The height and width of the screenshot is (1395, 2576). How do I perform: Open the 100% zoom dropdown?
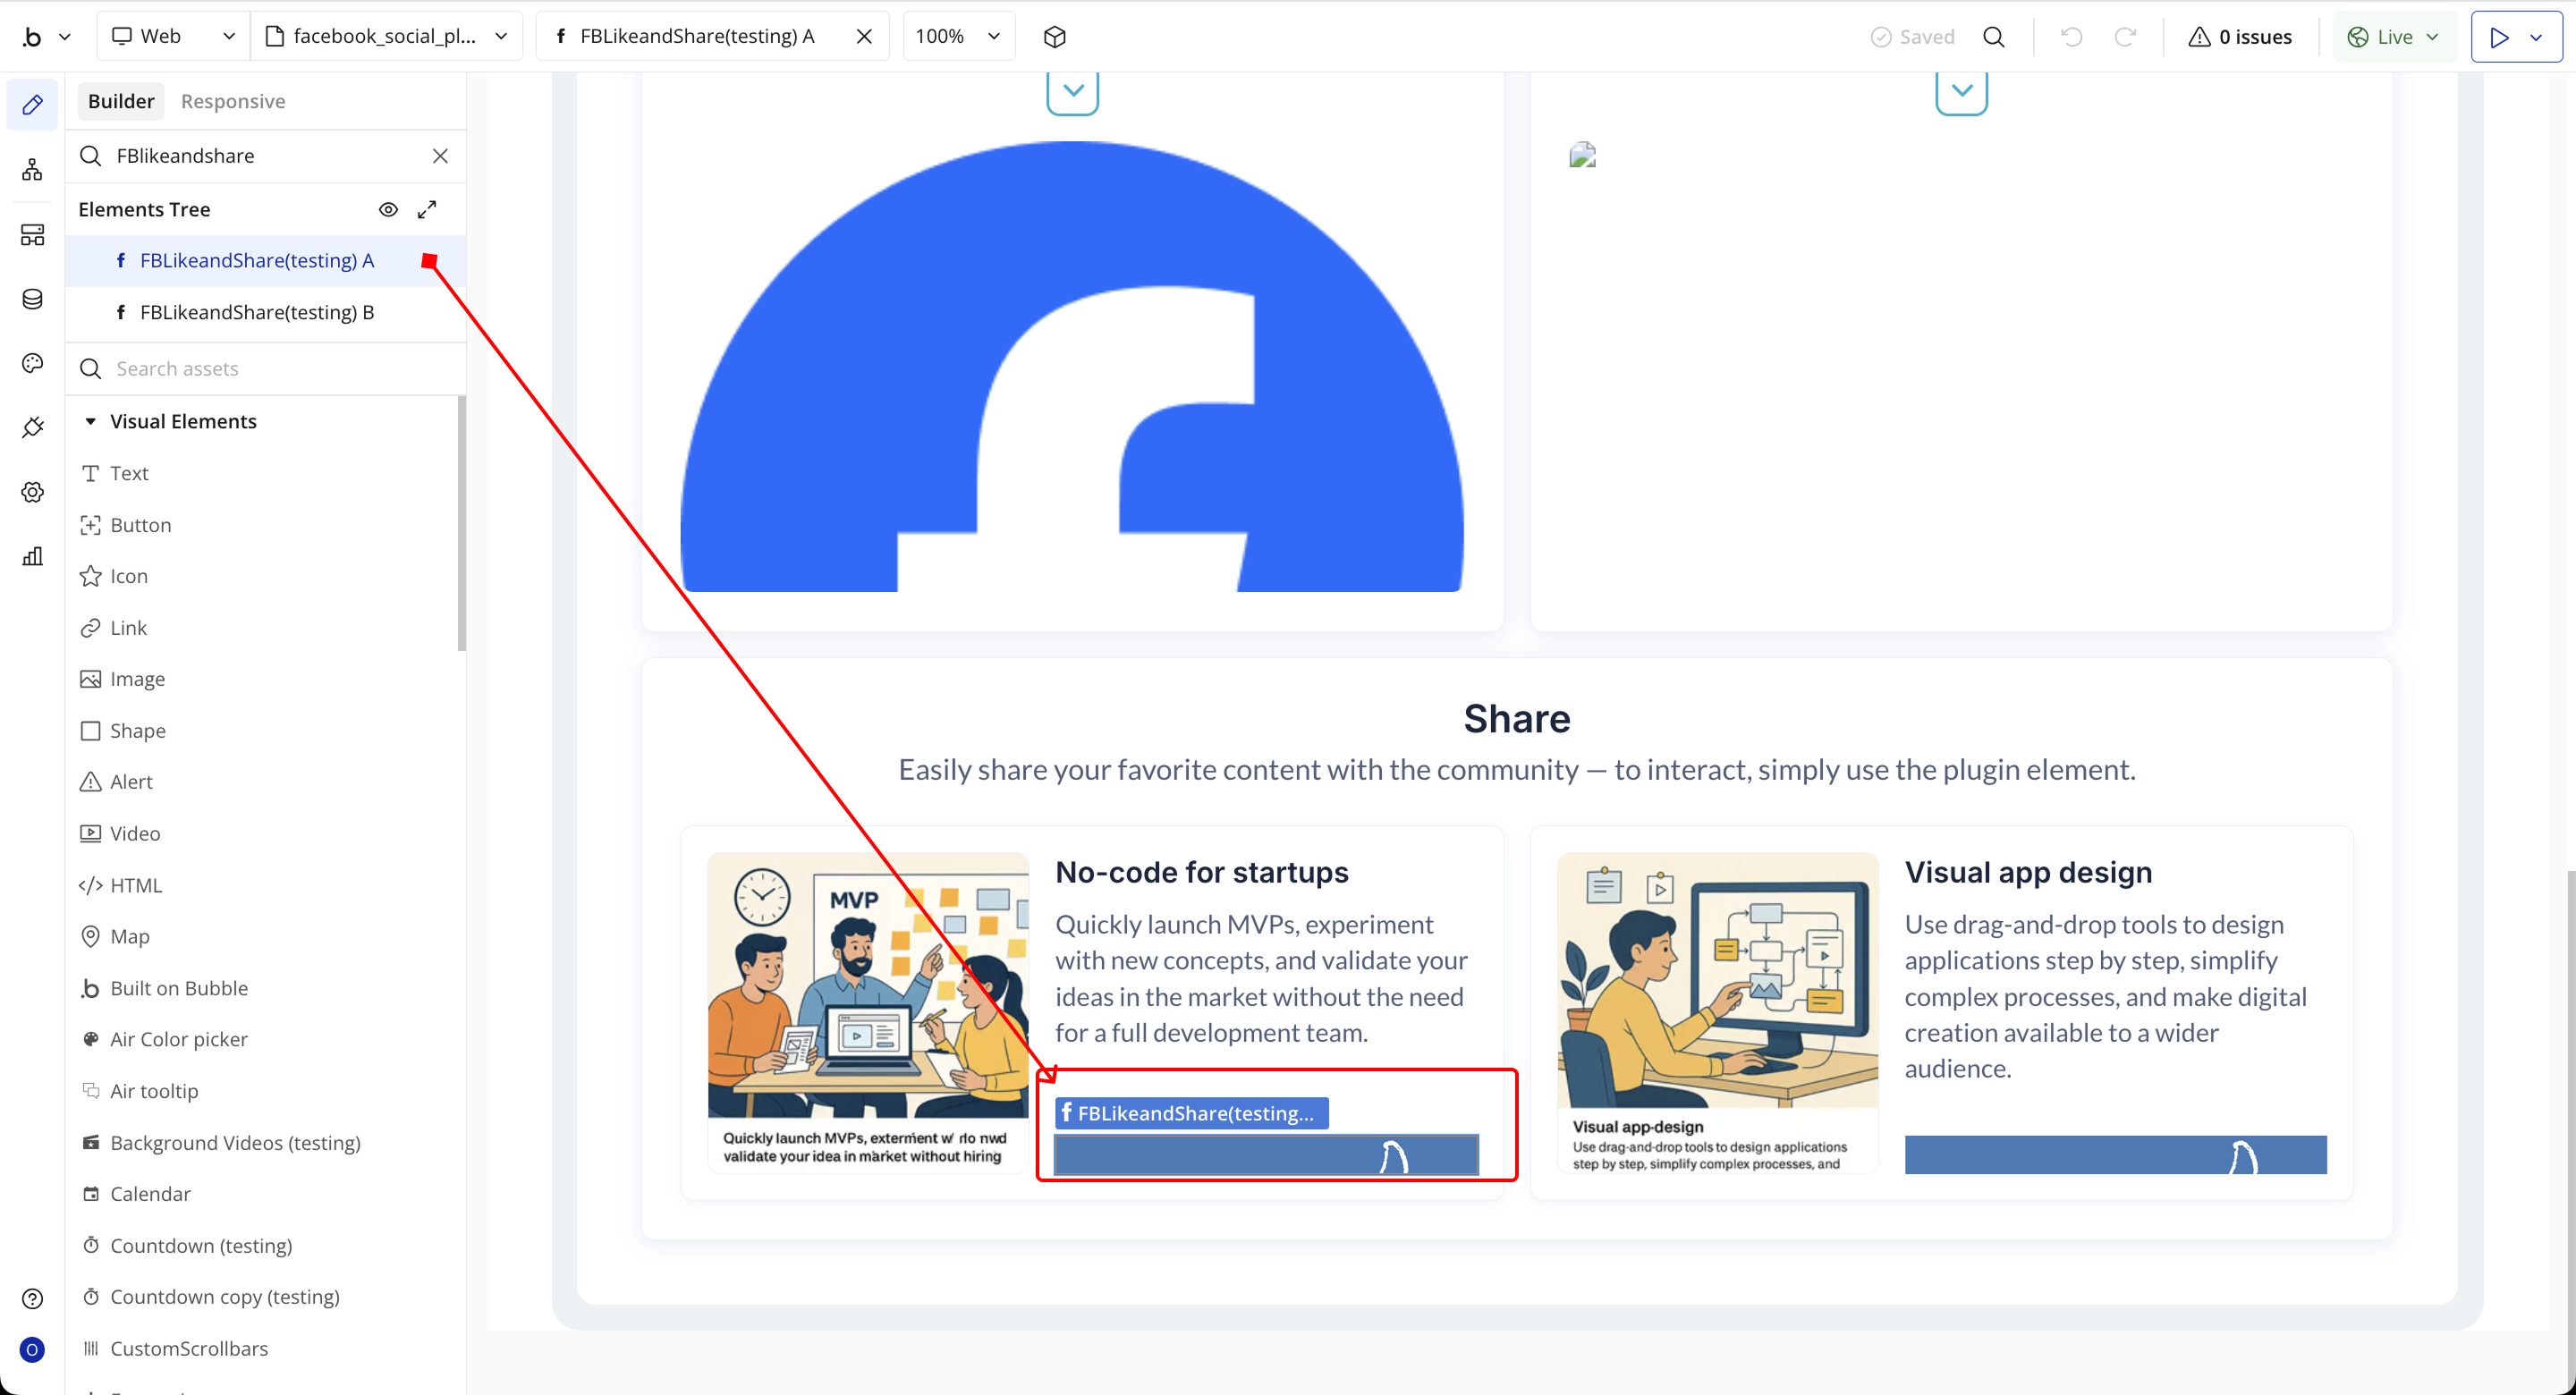tap(957, 37)
